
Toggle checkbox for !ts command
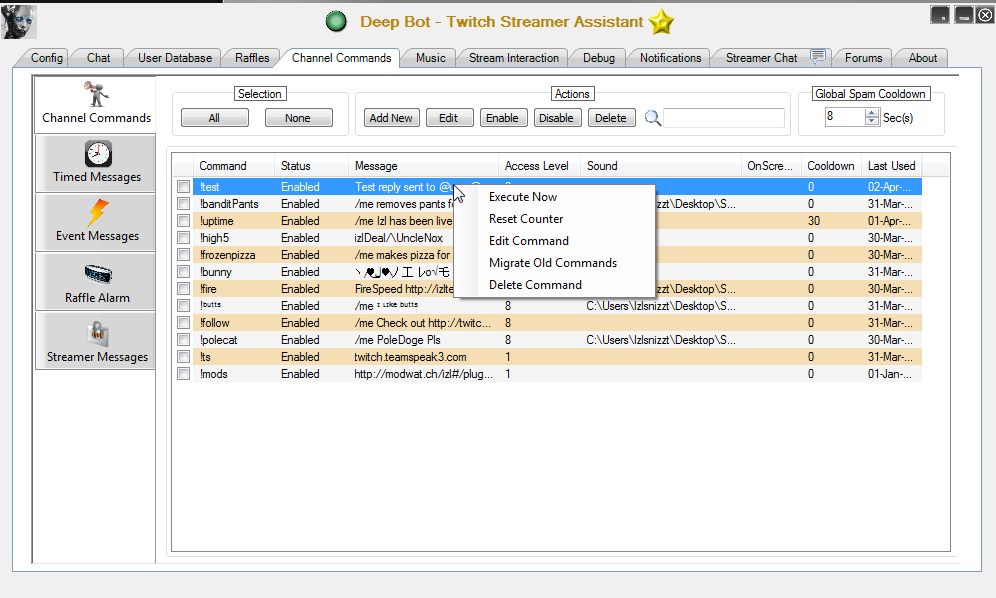tap(184, 357)
